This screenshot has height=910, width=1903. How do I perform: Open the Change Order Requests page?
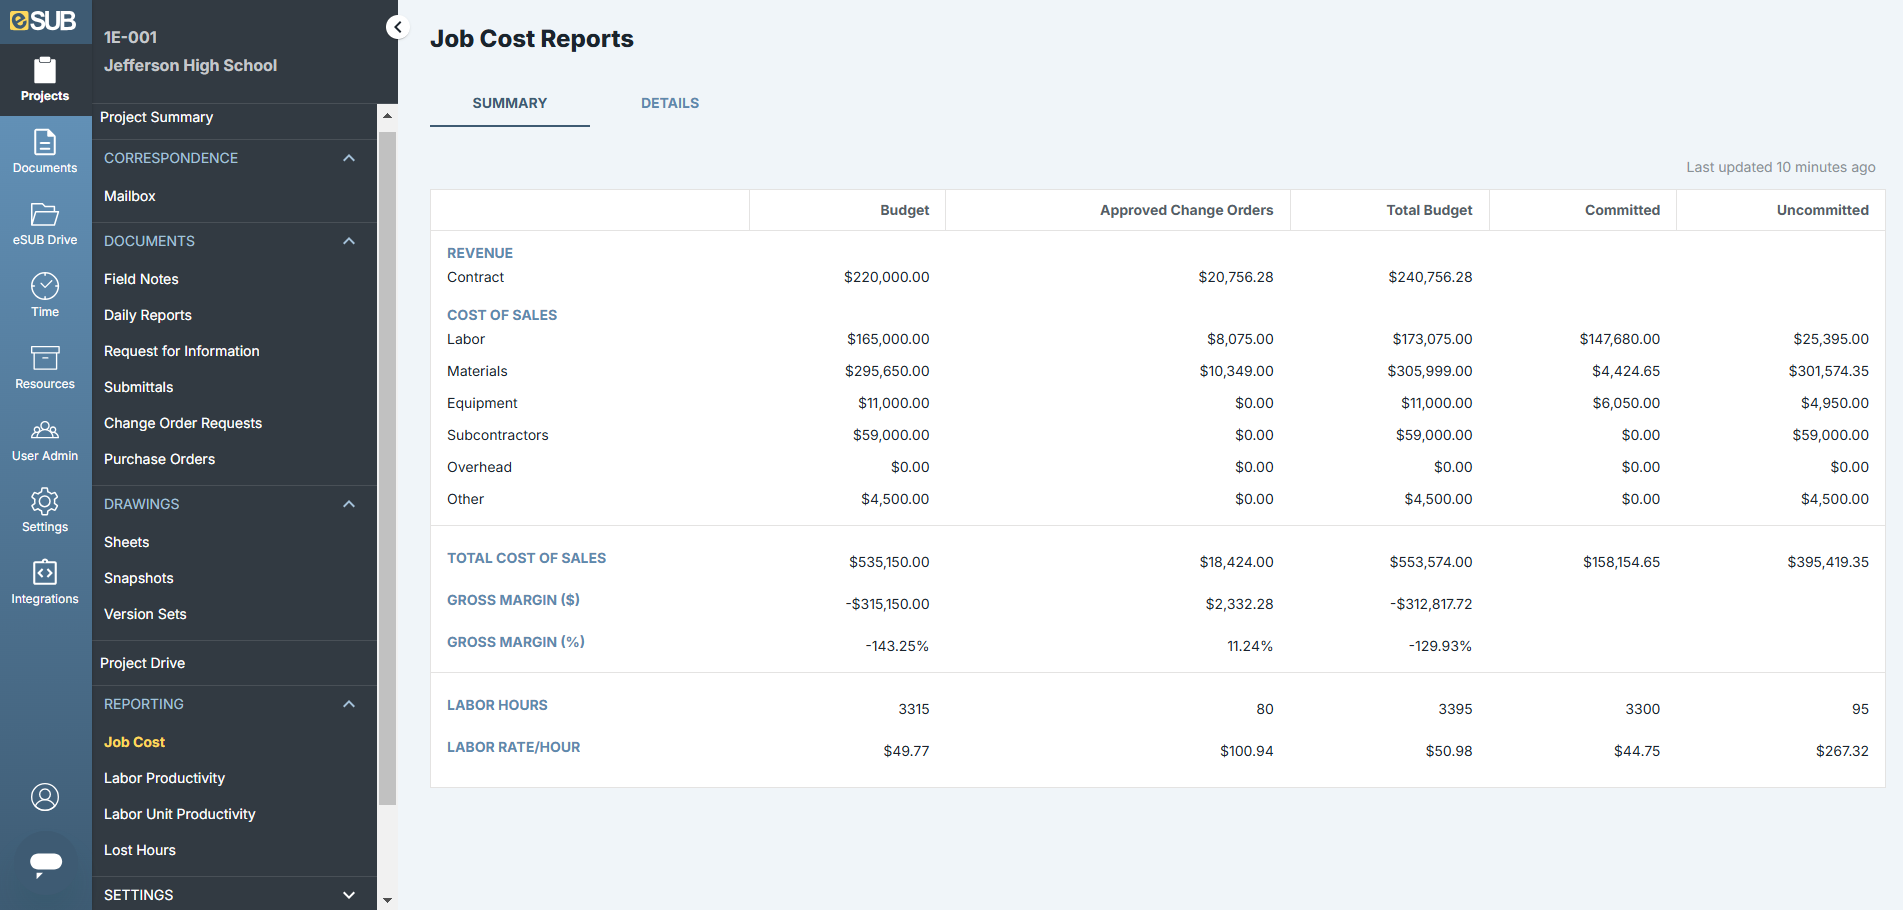point(183,423)
